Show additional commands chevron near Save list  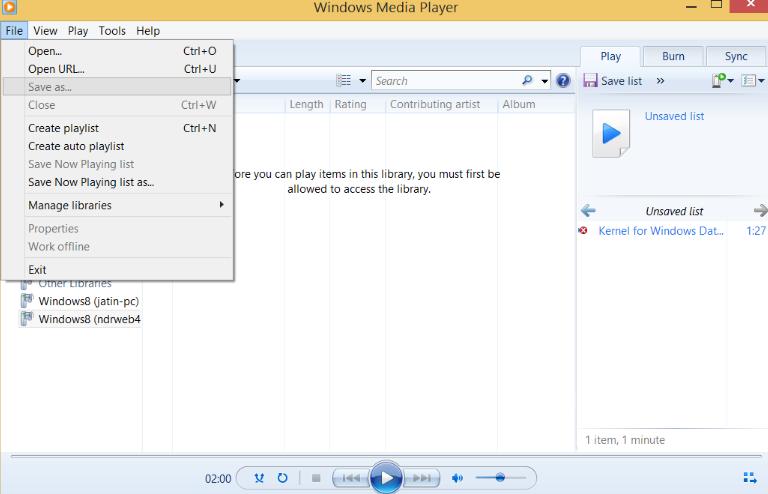point(660,81)
